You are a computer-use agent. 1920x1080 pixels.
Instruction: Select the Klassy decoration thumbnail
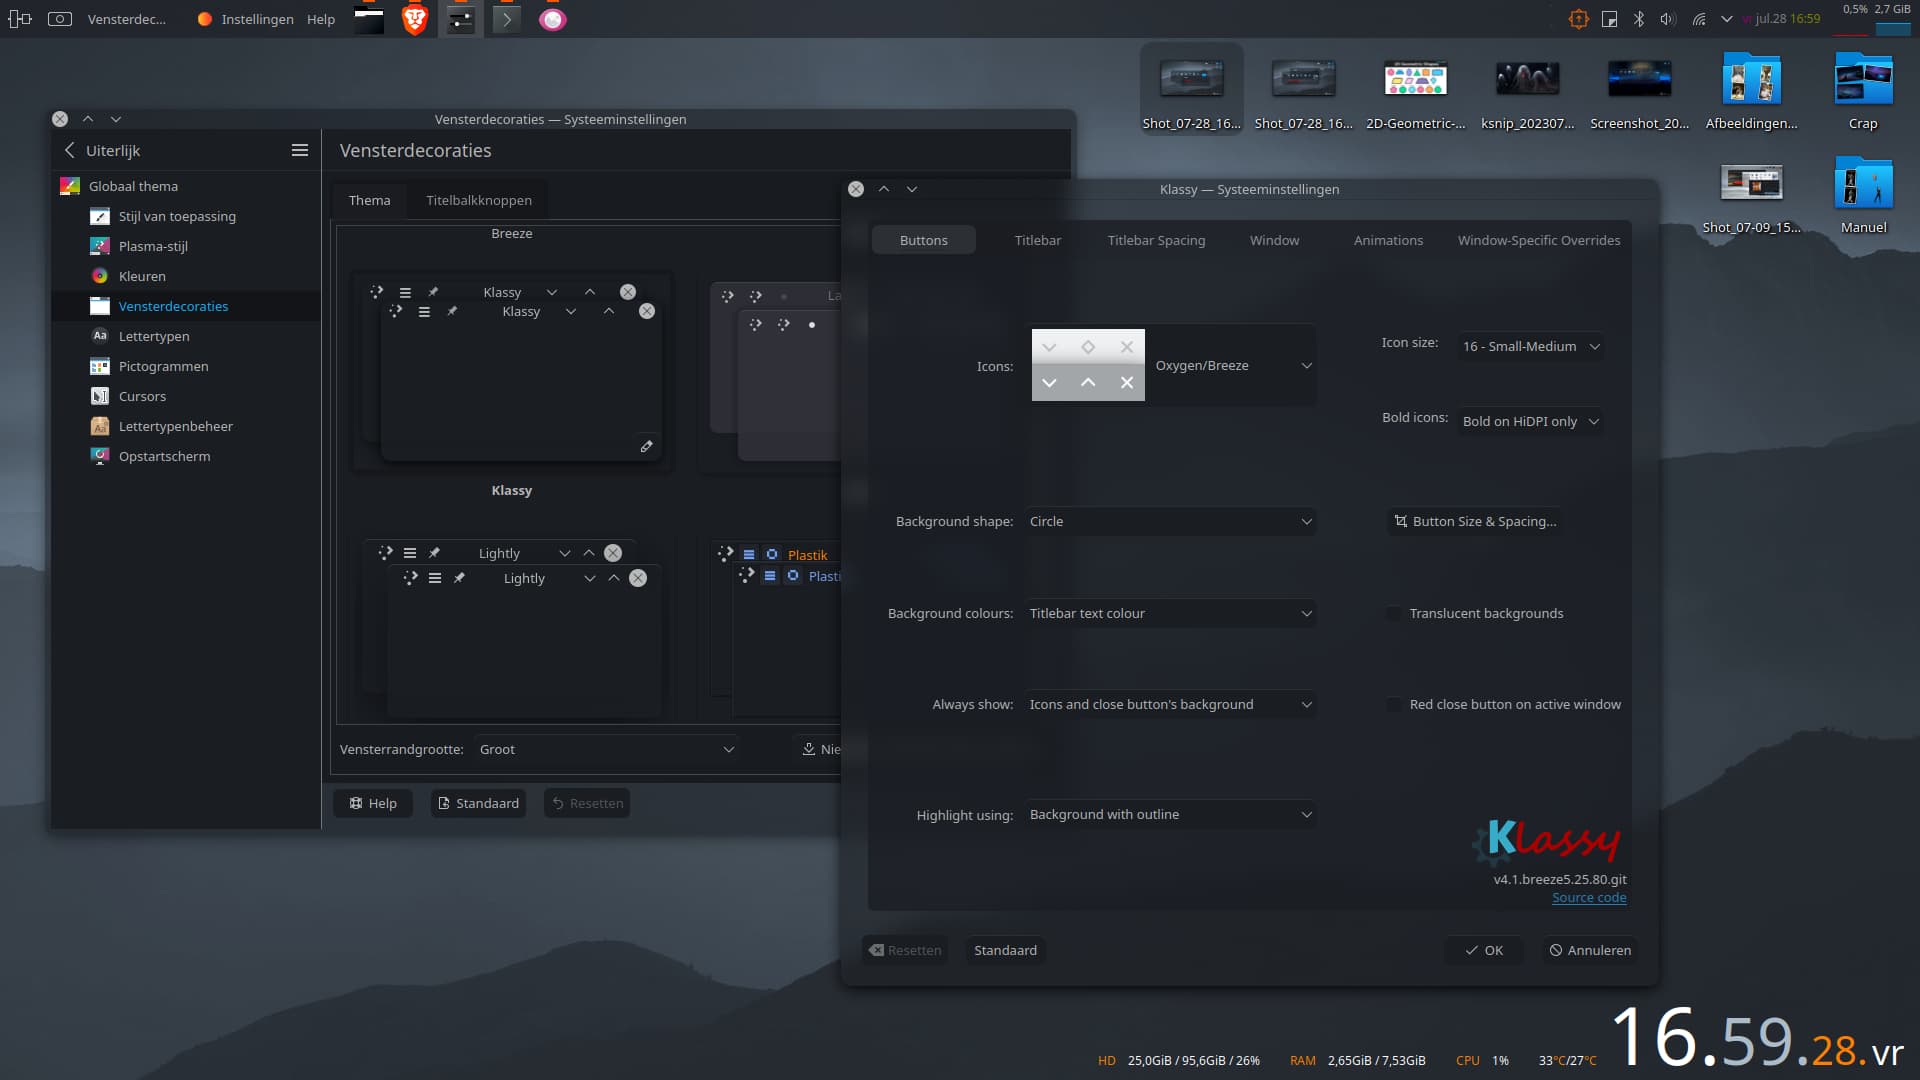coord(512,370)
